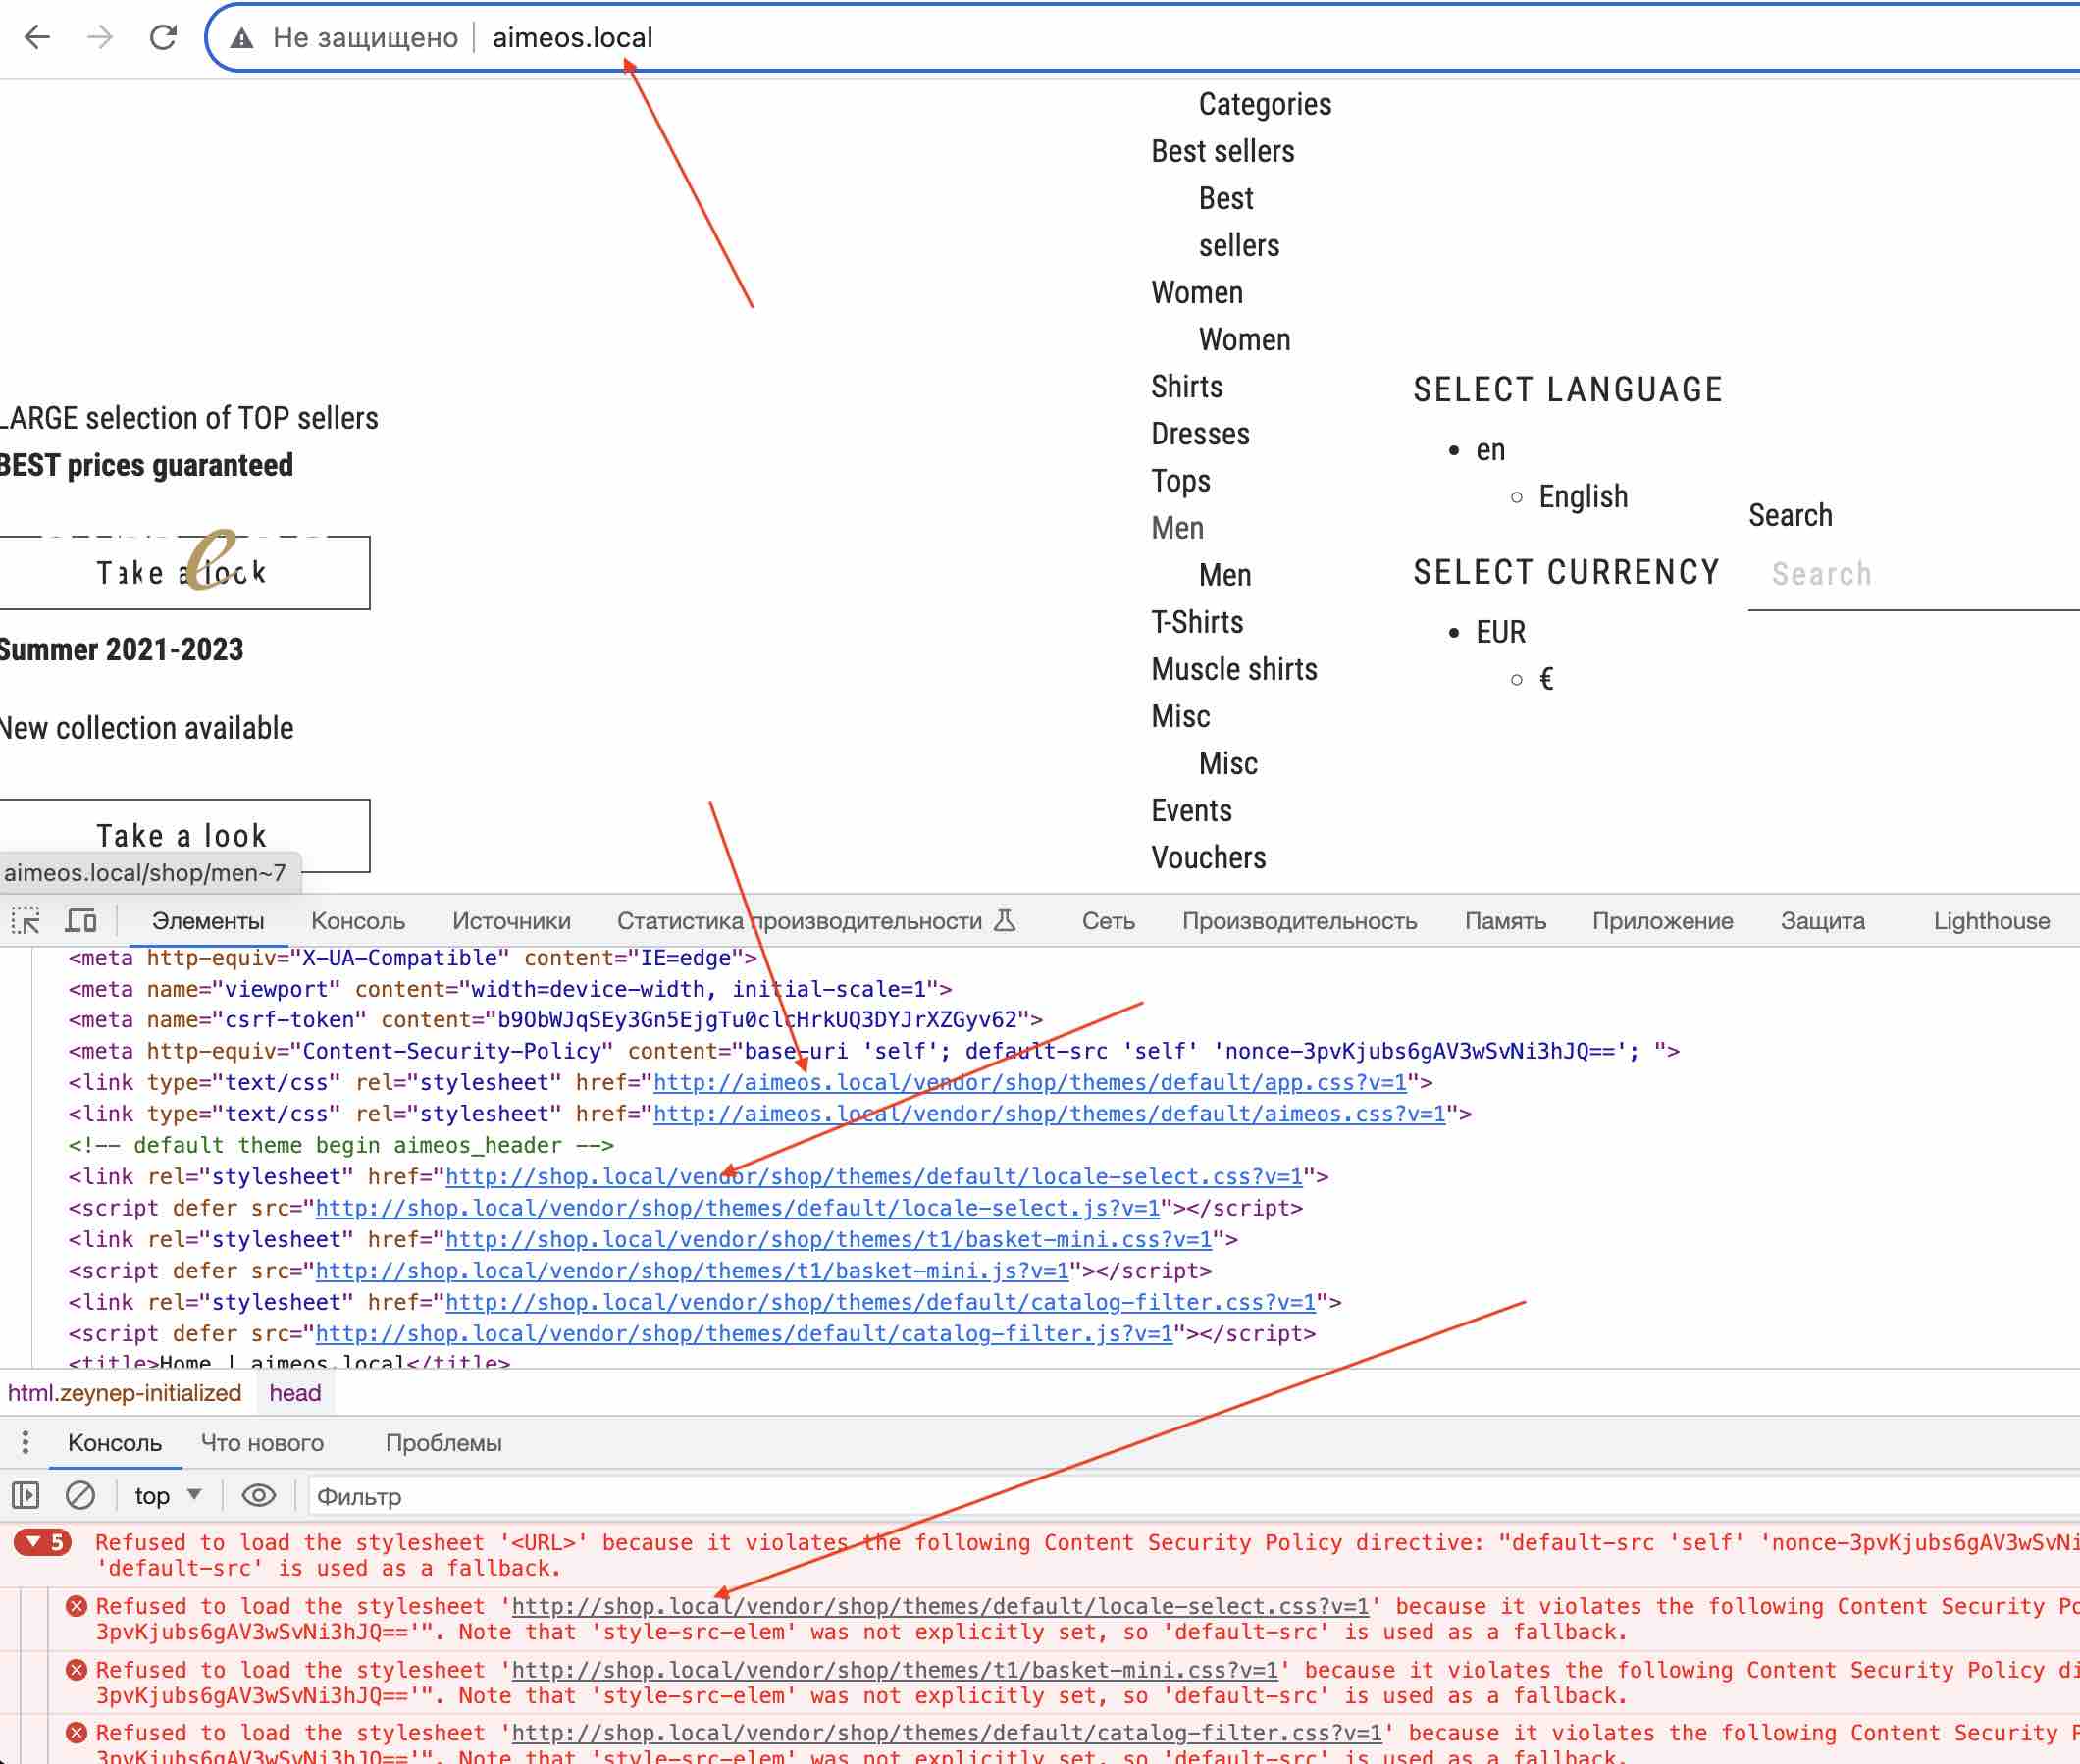Select the Что нового drawer tab
This screenshot has height=1764, width=2080.
click(x=262, y=1442)
